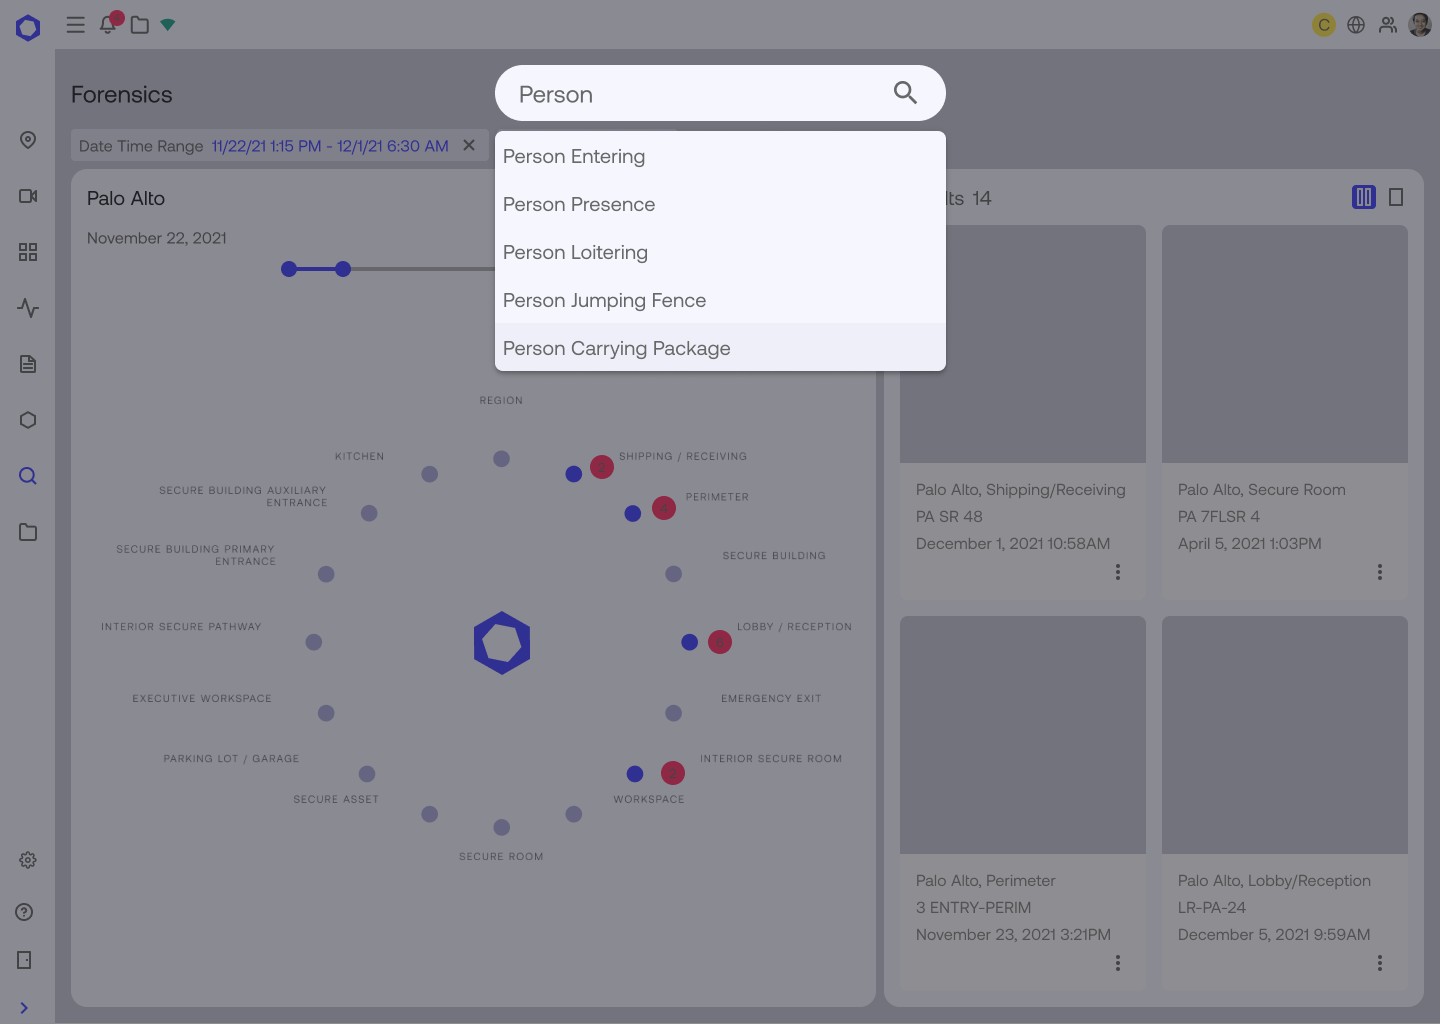Switch to single-column results view
1440x1024 pixels.
pos(1396,198)
